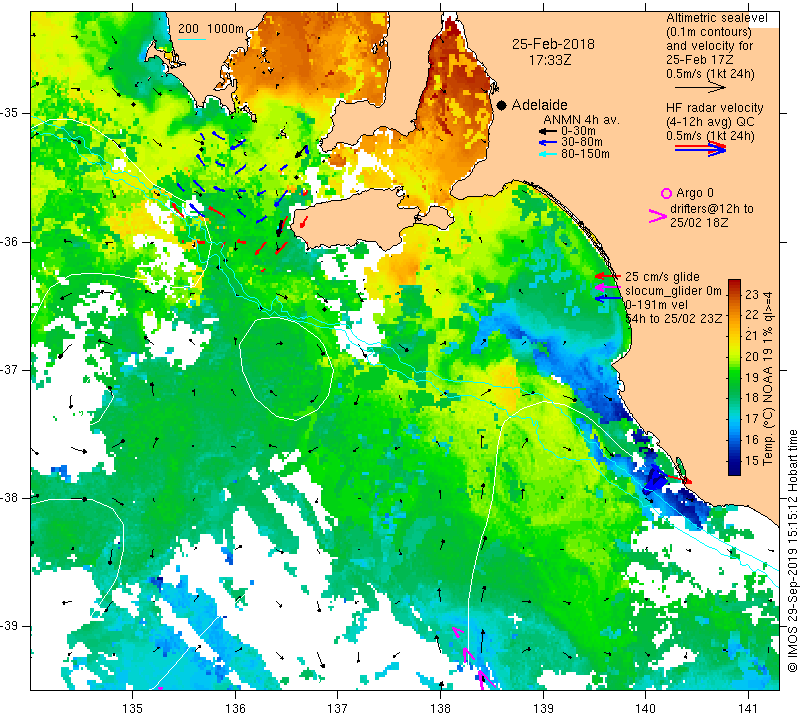Click the cyan 80-150m ANMN legend arrow
Screen dimensions: 800x720
tap(548, 154)
